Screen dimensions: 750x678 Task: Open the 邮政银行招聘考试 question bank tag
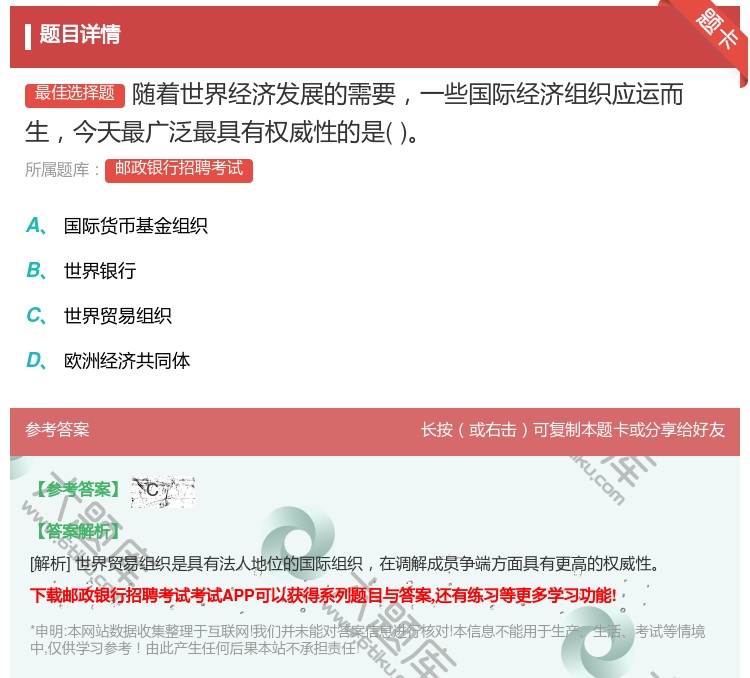click(179, 169)
